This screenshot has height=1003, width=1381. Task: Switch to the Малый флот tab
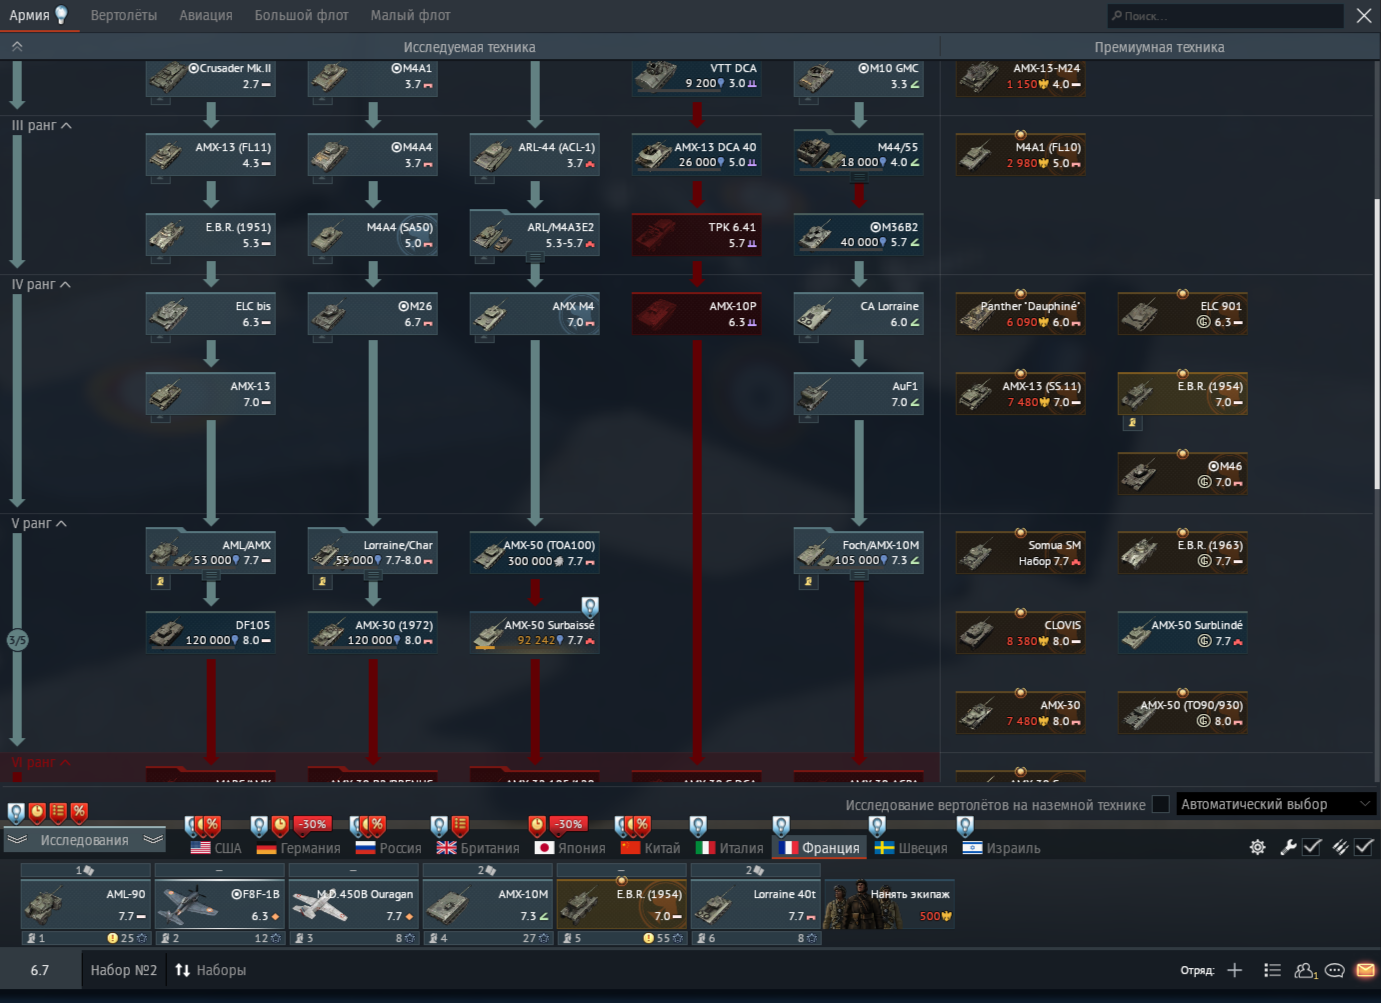[411, 15]
